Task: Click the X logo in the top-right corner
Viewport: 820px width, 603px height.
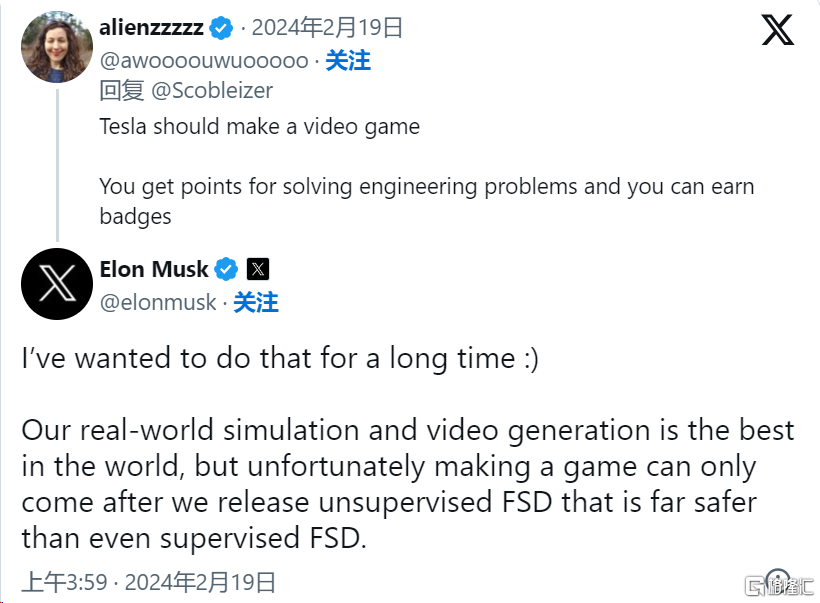Action: point(778,30)
